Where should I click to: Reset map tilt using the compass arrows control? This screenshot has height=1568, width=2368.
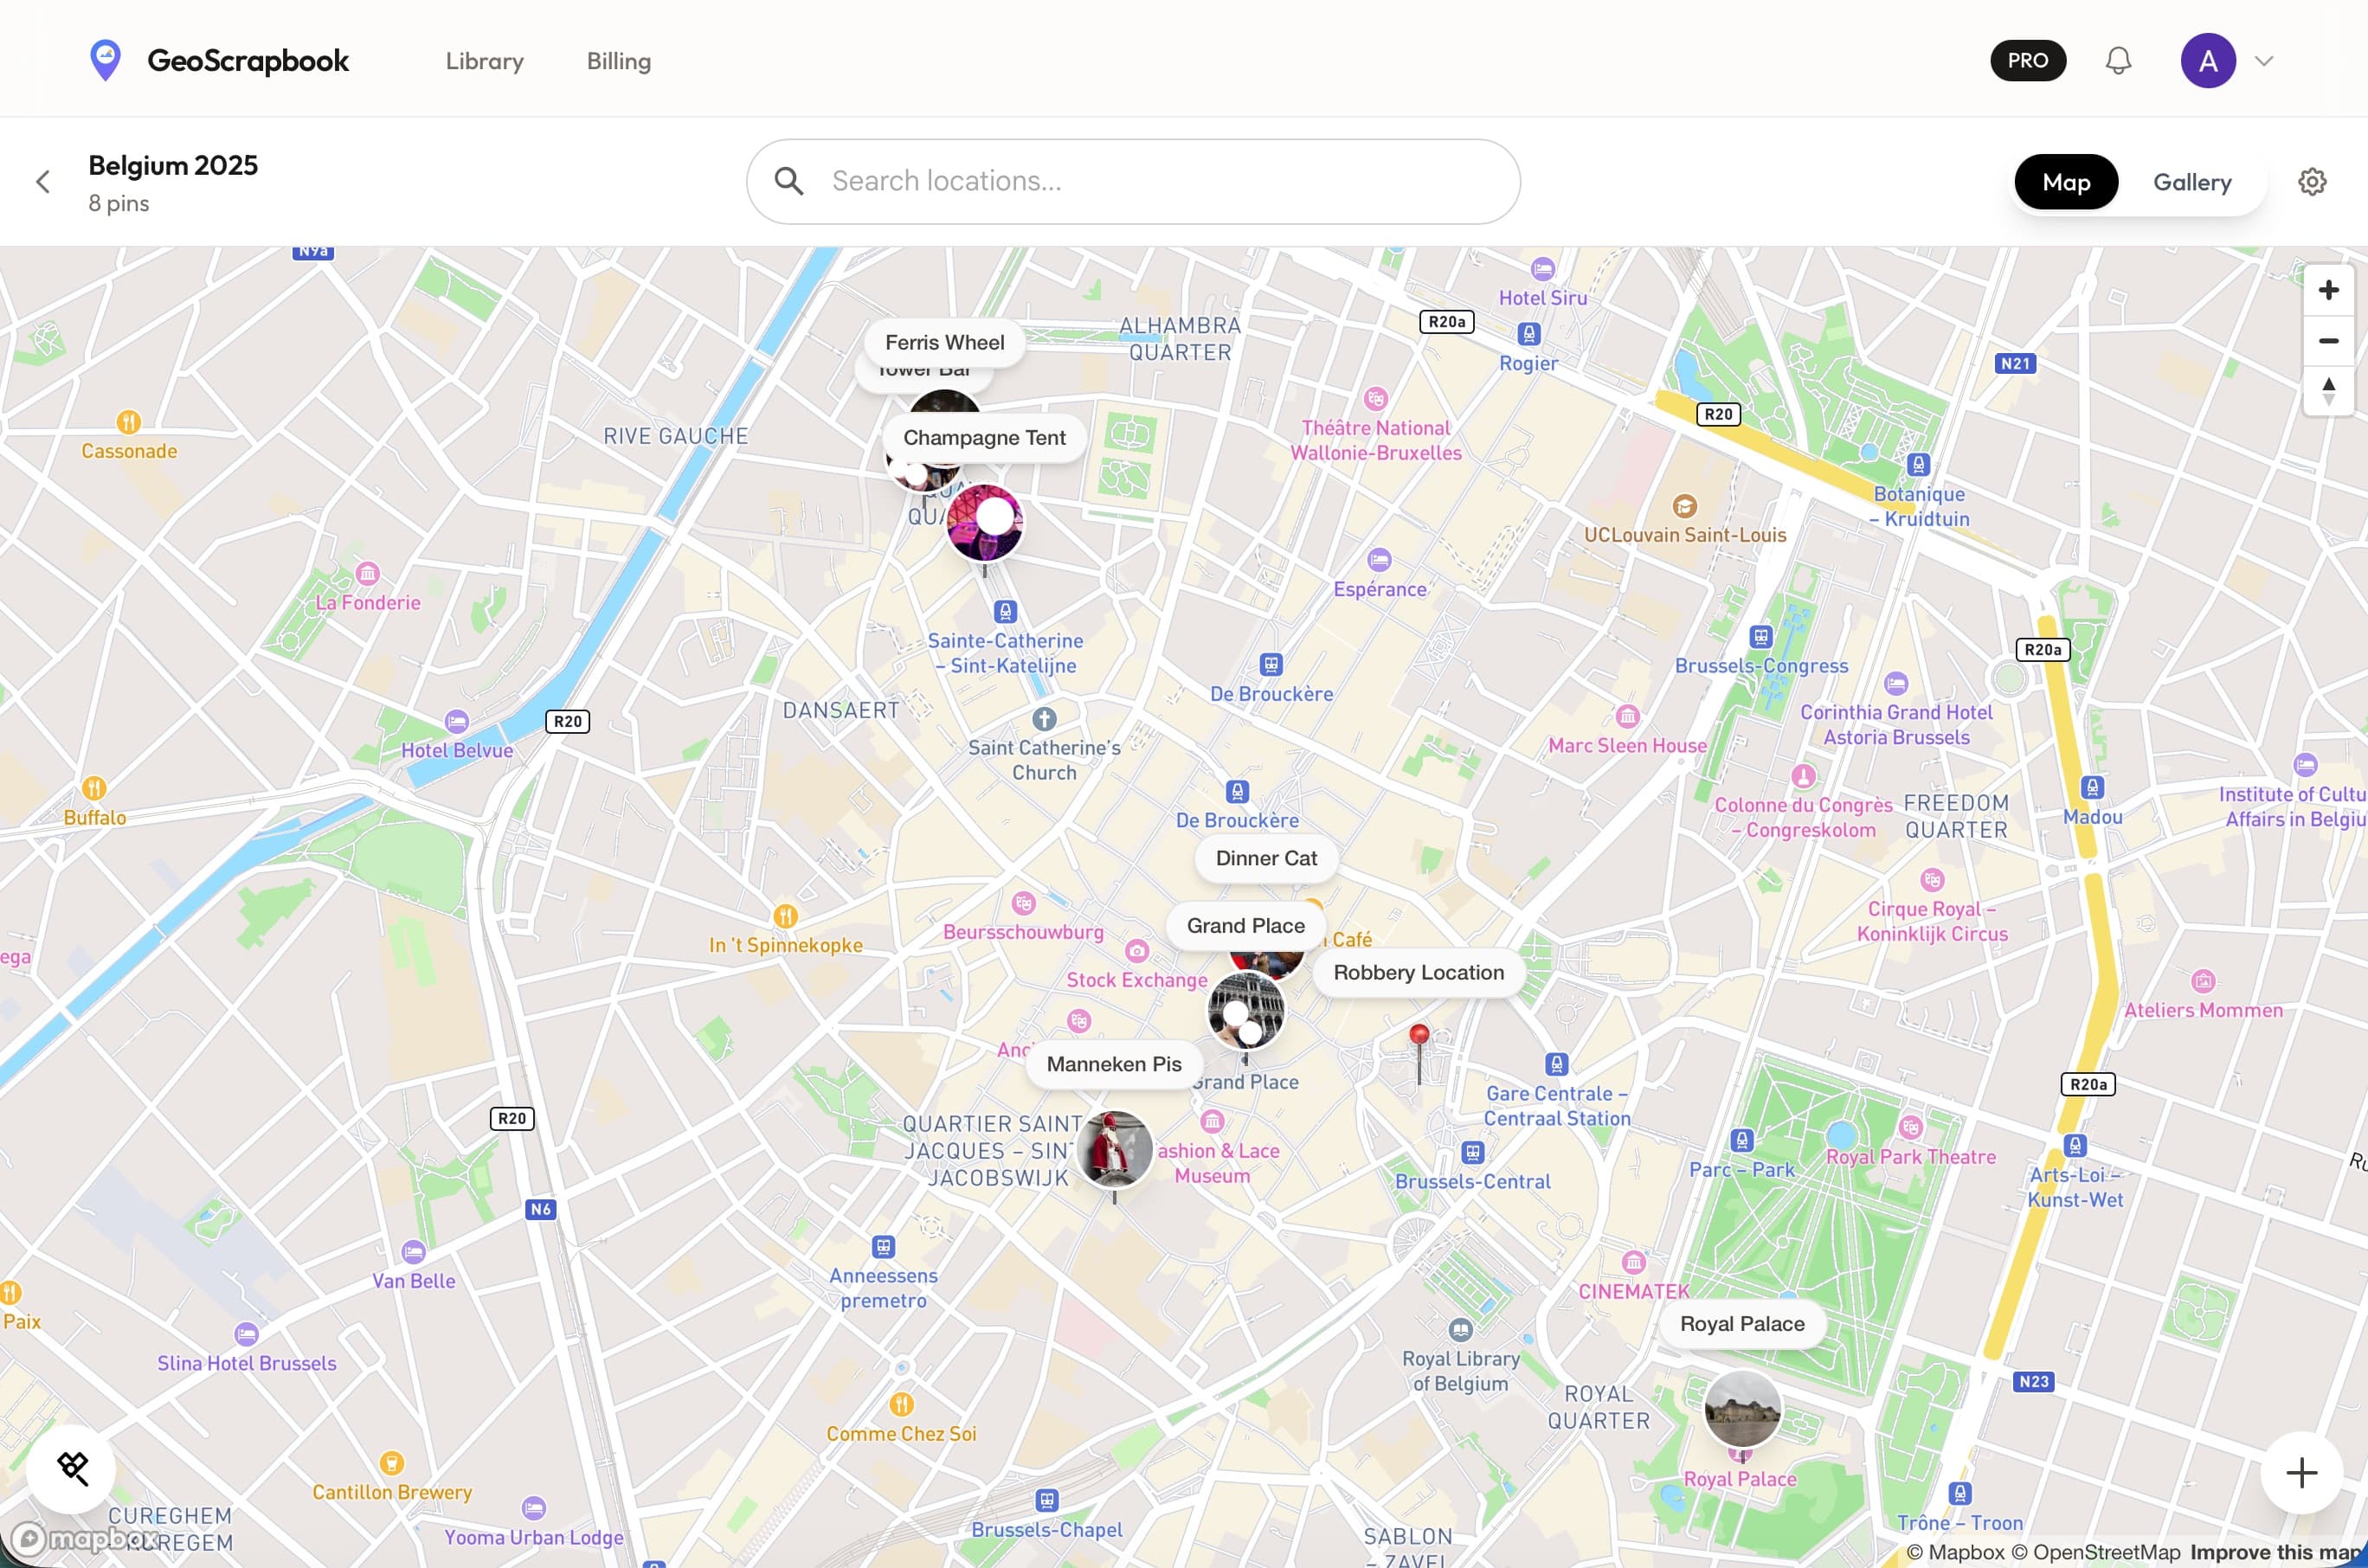point(2328,391)
